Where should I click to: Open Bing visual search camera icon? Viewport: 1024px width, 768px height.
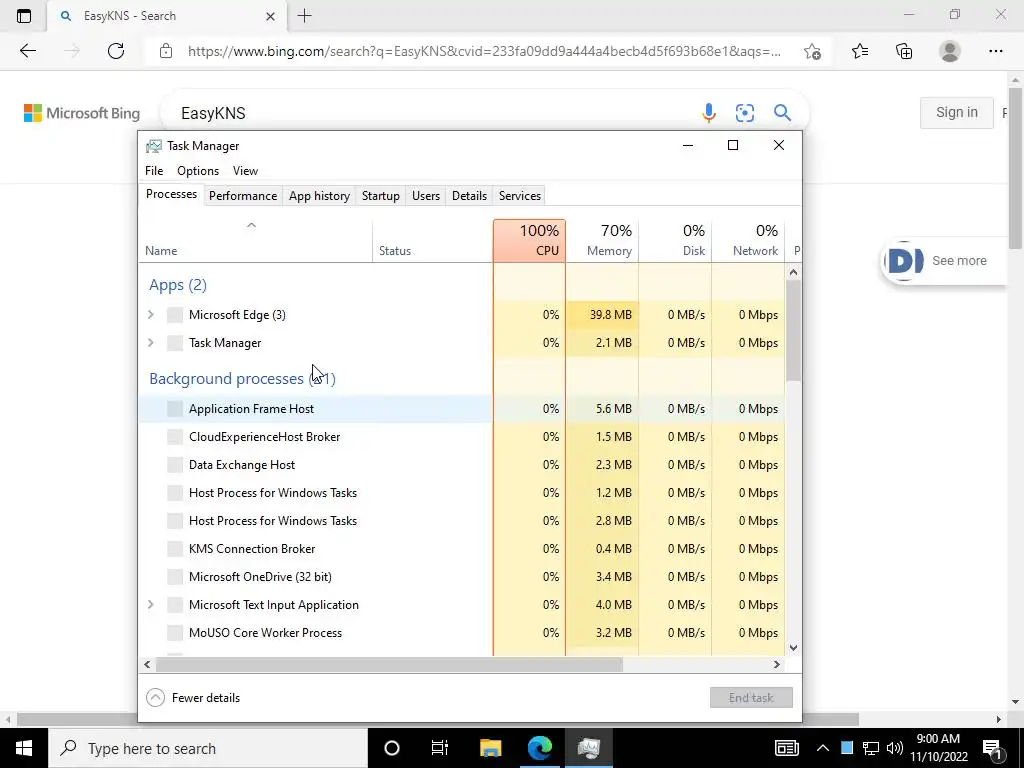click(x=744, y=113)
